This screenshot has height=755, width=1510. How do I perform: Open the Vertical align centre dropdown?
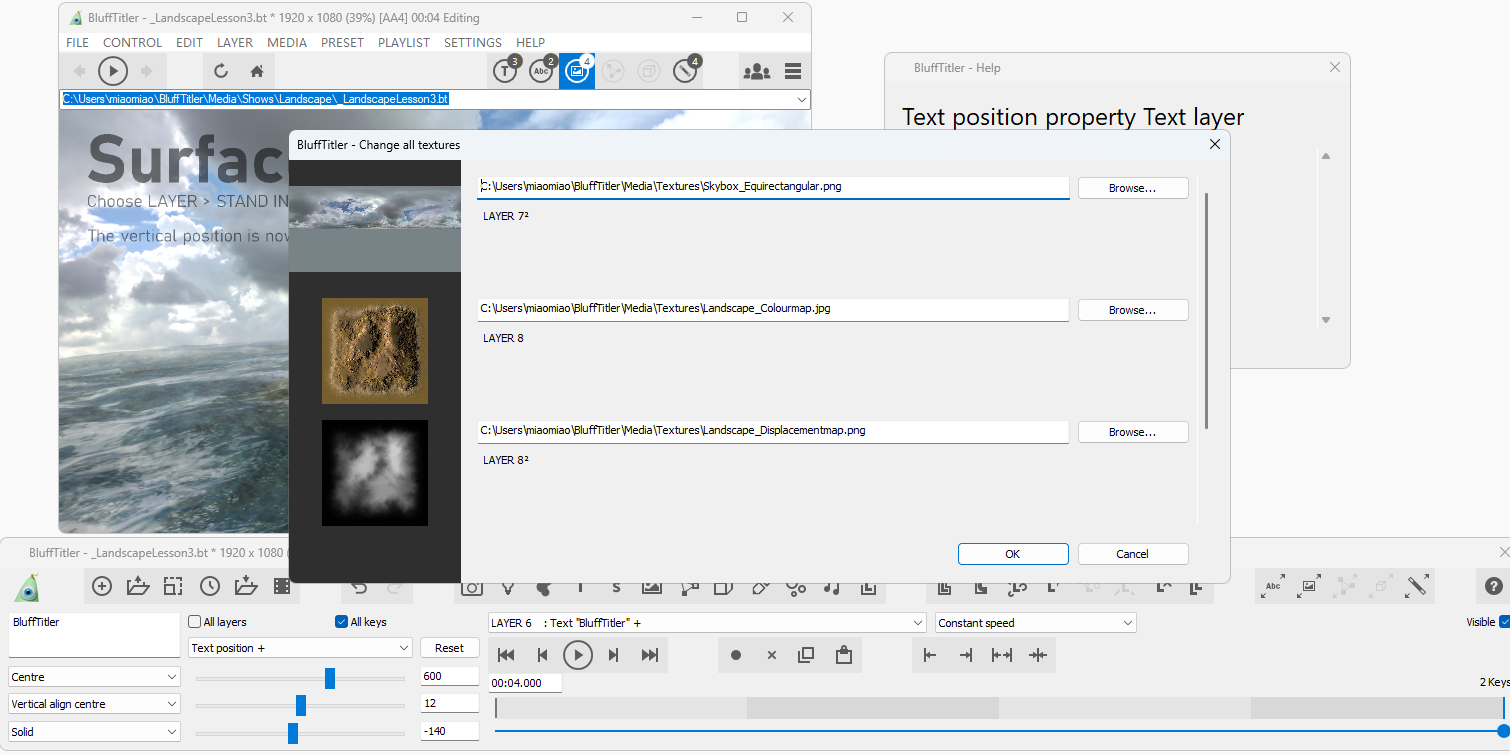[x=94, y=704]
